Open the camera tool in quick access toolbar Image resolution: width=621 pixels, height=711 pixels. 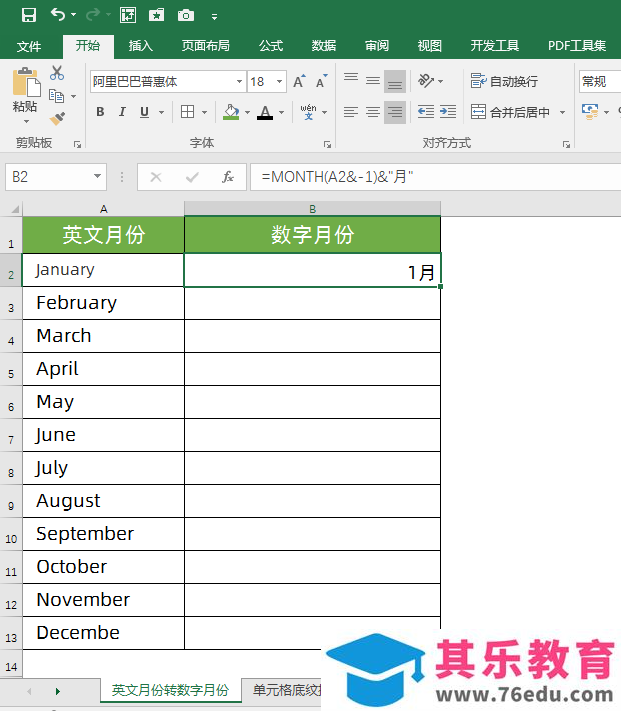point(185,15)
